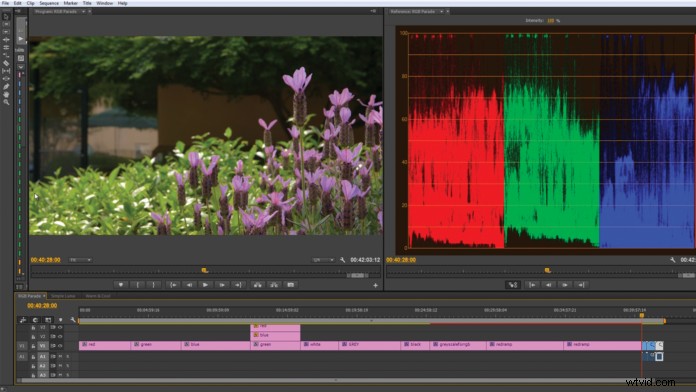Click Mark Out in Program monitor
Image resolution: width=696 pixels, height=392 pixels.
(x=154, y=285)
